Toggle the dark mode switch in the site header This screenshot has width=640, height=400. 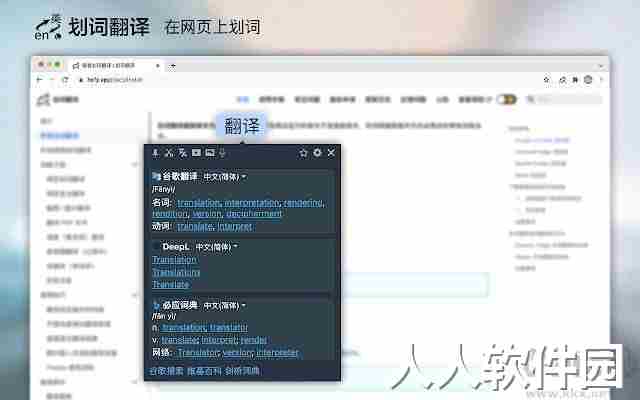pyautogui.click(x=507, y=99)
